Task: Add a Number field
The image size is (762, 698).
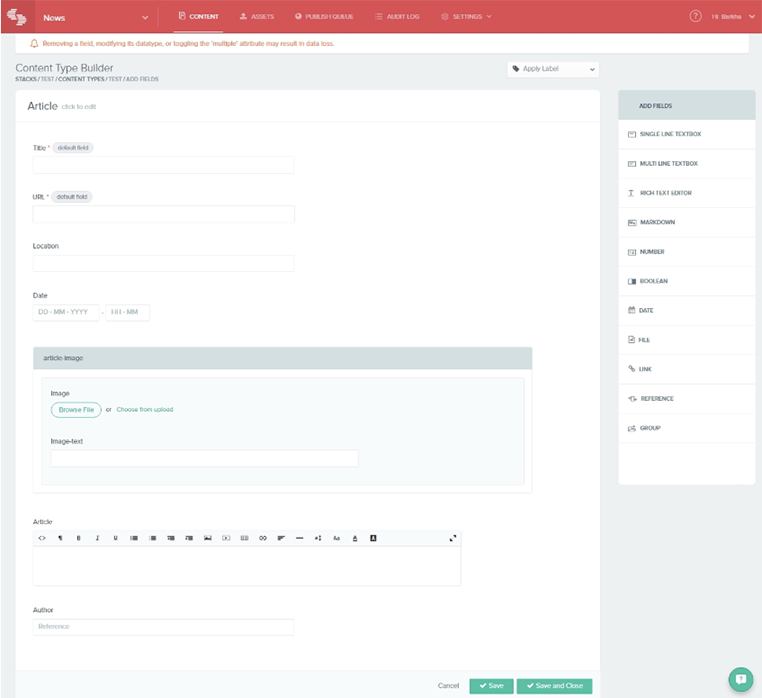Action: pyautogui.click(x=687, y=252)
